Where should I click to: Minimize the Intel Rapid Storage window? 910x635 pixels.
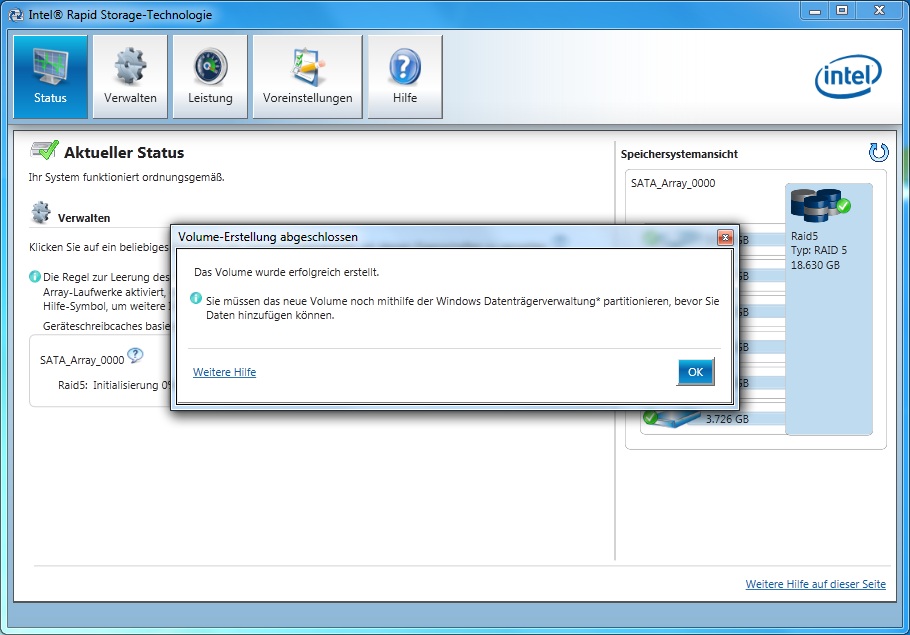point(815,10)
